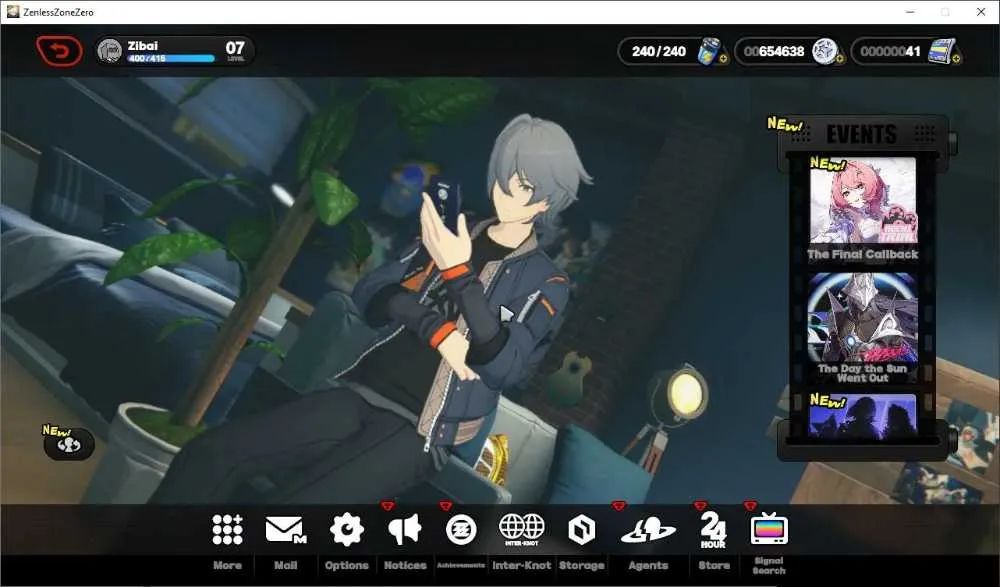Viewport: 1000px width, 587px height.
Task: Click the Store label text
Action: (x=714, y=565)
